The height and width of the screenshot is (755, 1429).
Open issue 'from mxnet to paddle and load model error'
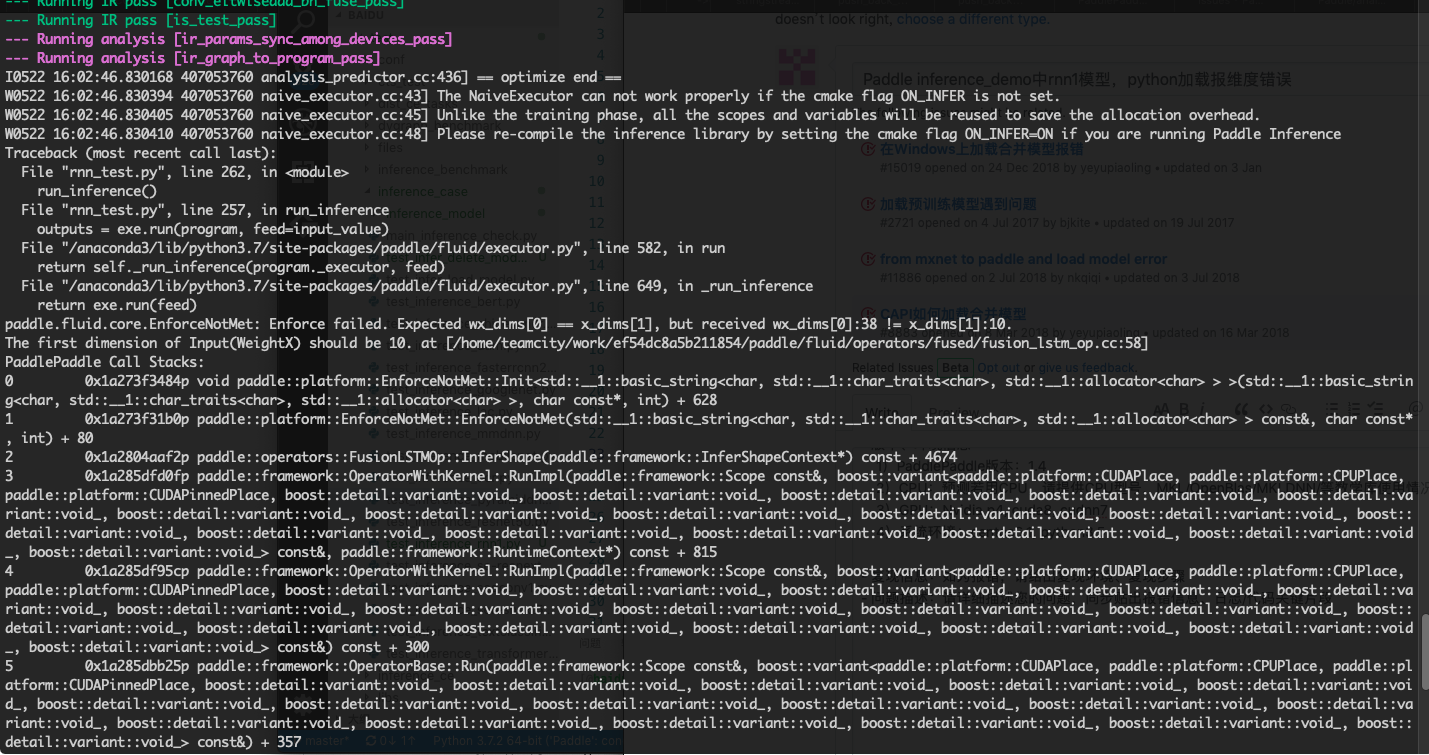[1023, 259]
